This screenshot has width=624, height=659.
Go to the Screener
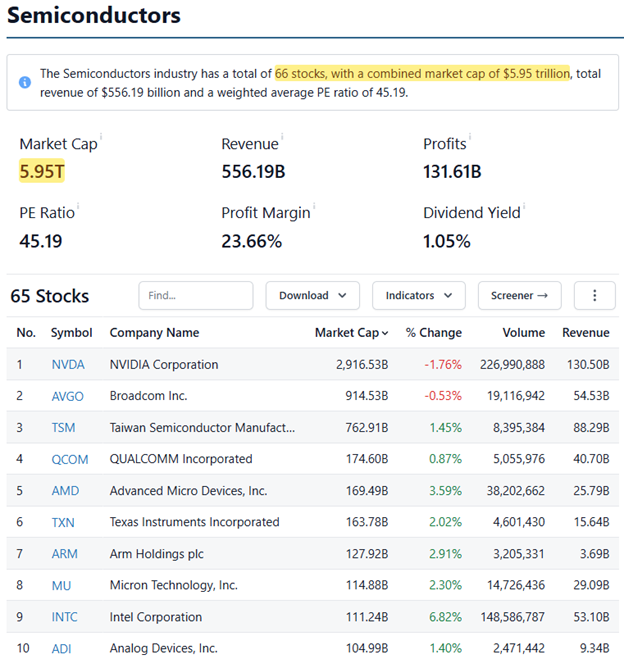519,295
